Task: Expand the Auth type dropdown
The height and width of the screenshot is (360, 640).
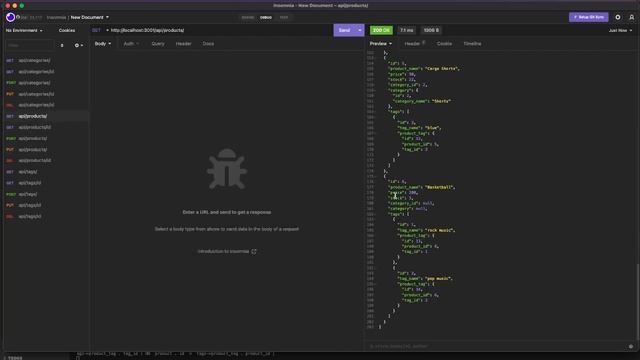Action: (x=131, y=44)
